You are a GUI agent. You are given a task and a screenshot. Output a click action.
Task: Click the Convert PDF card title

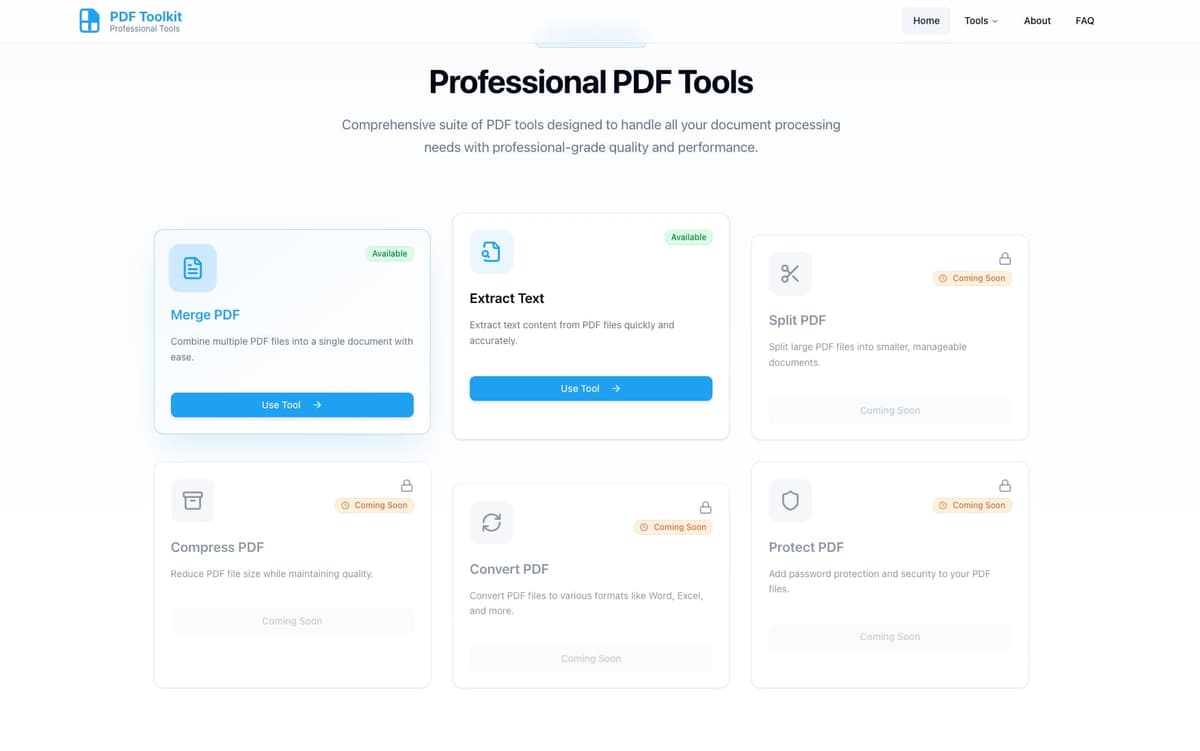509,569
